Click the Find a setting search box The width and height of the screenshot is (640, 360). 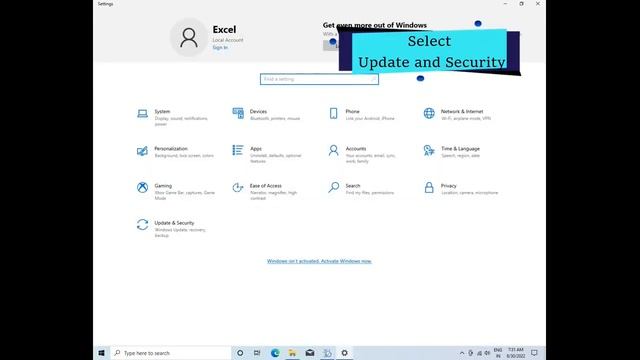tap(319, 79)
